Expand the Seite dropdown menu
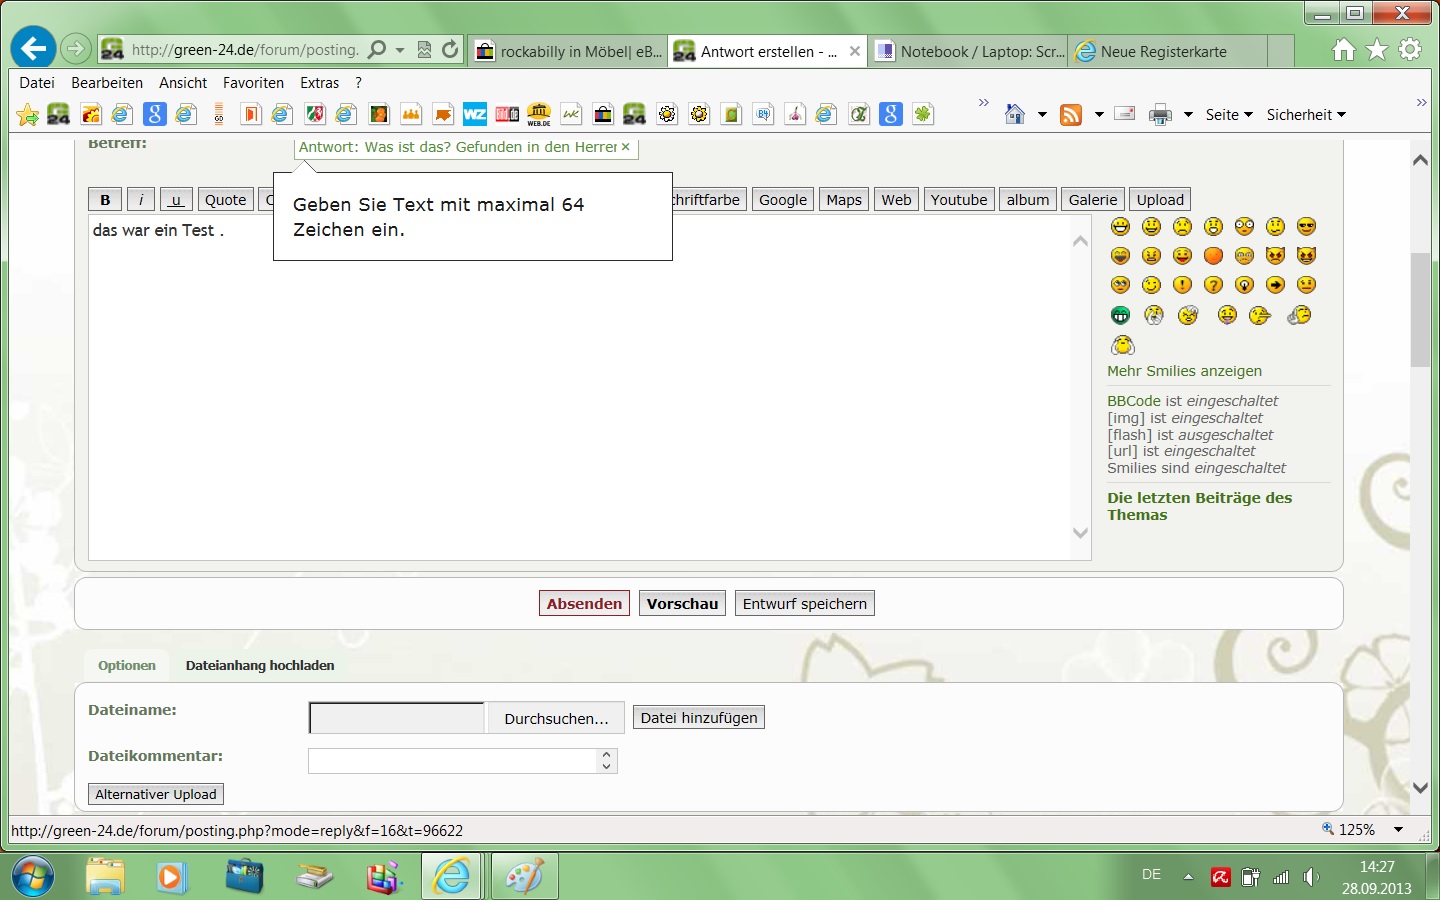Image resolution: width=1440 pixels, height=900 pixels. (1229, 115)
